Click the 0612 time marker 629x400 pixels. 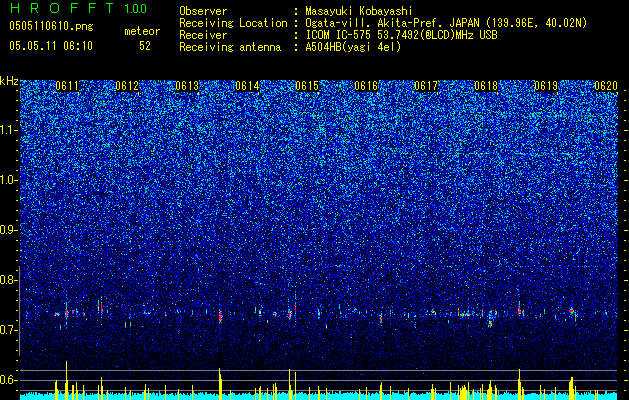127,86
